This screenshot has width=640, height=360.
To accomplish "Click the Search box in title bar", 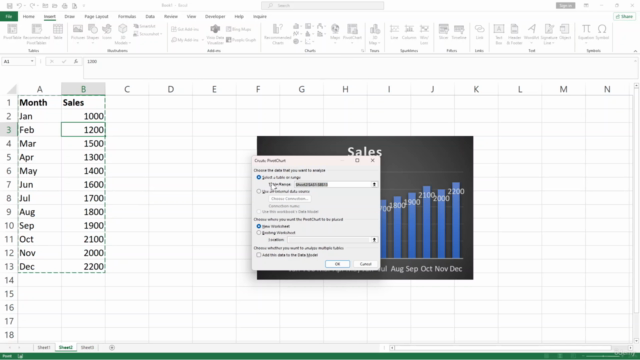I will coord(322,5).
